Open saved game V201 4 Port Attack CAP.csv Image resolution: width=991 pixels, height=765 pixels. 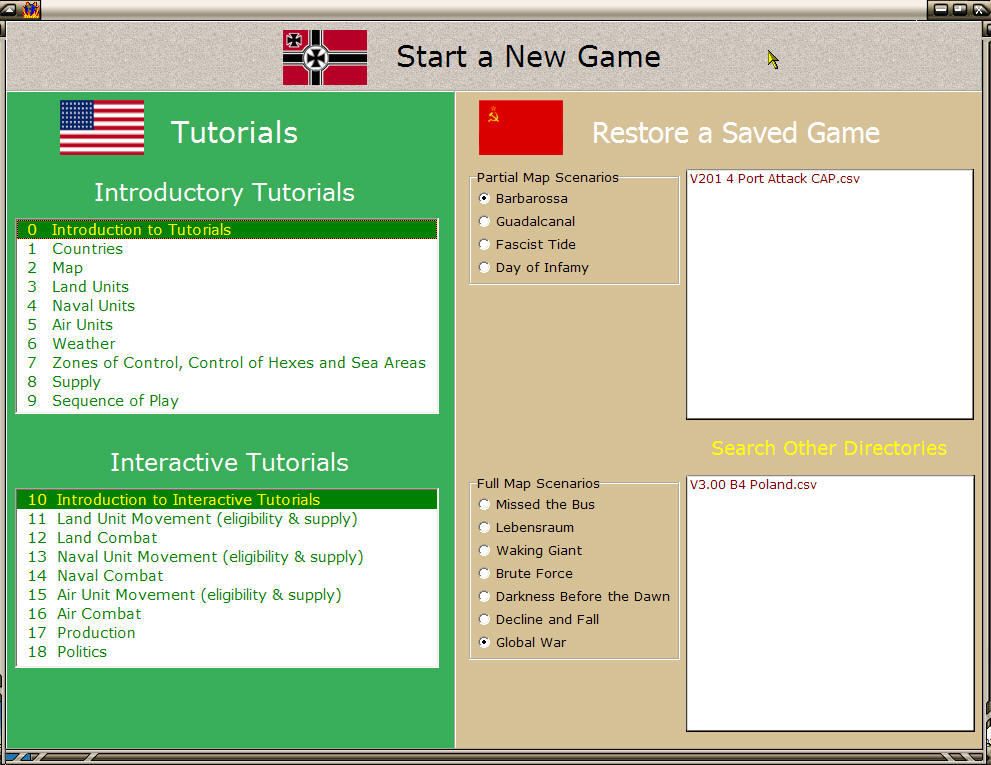[775, 178]
